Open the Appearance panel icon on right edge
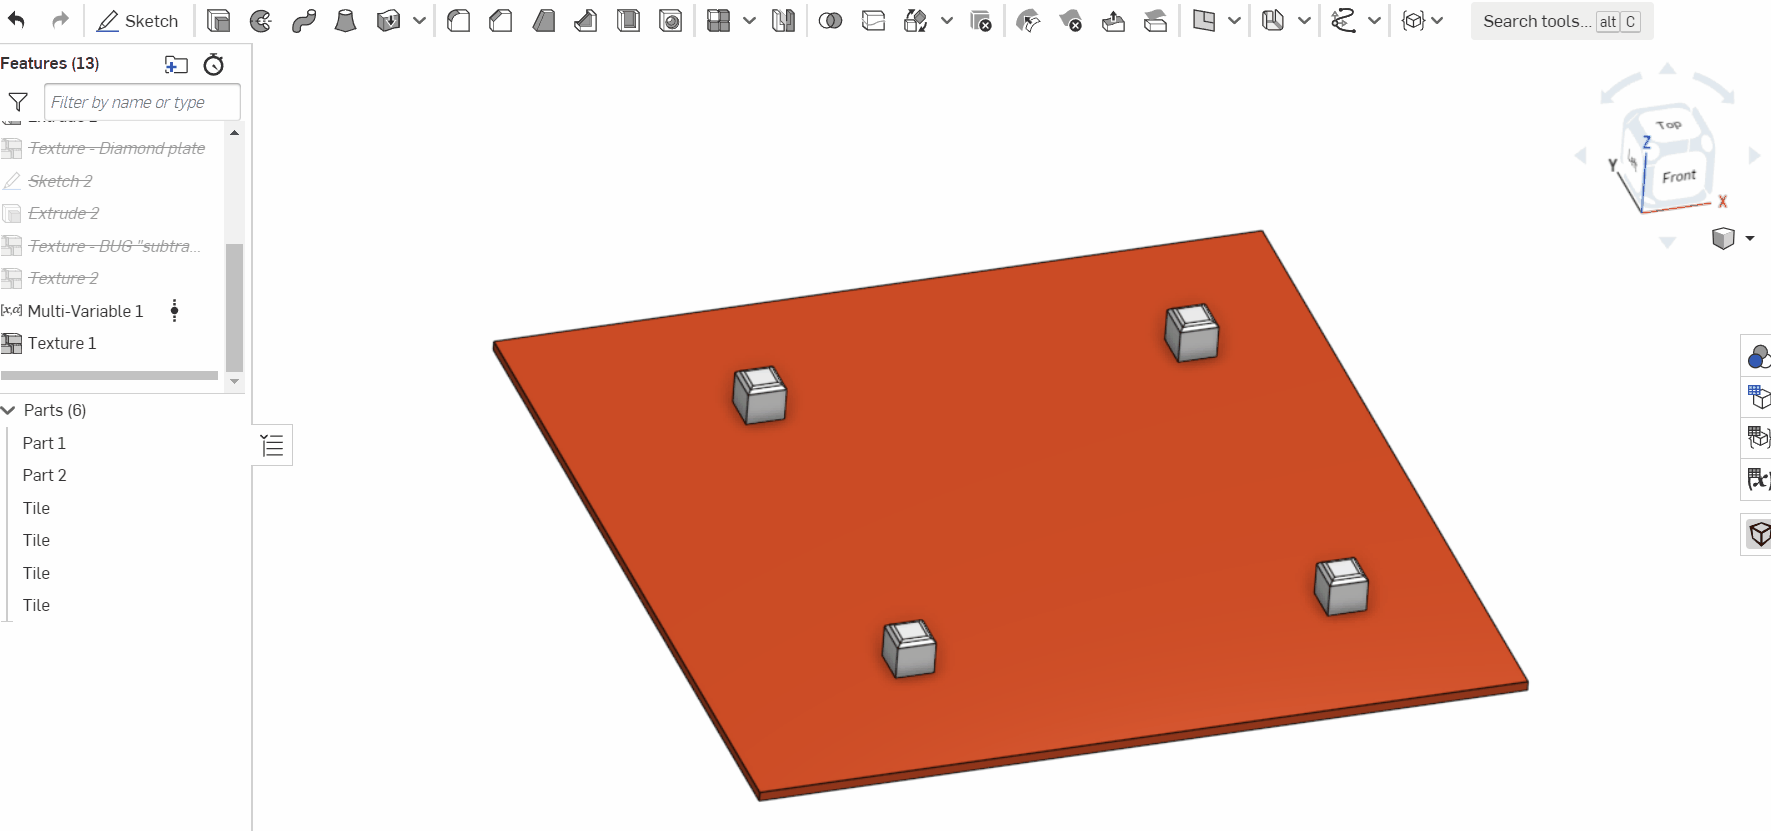Viewport: 1771px width, 831px height. pos(1758,357)
